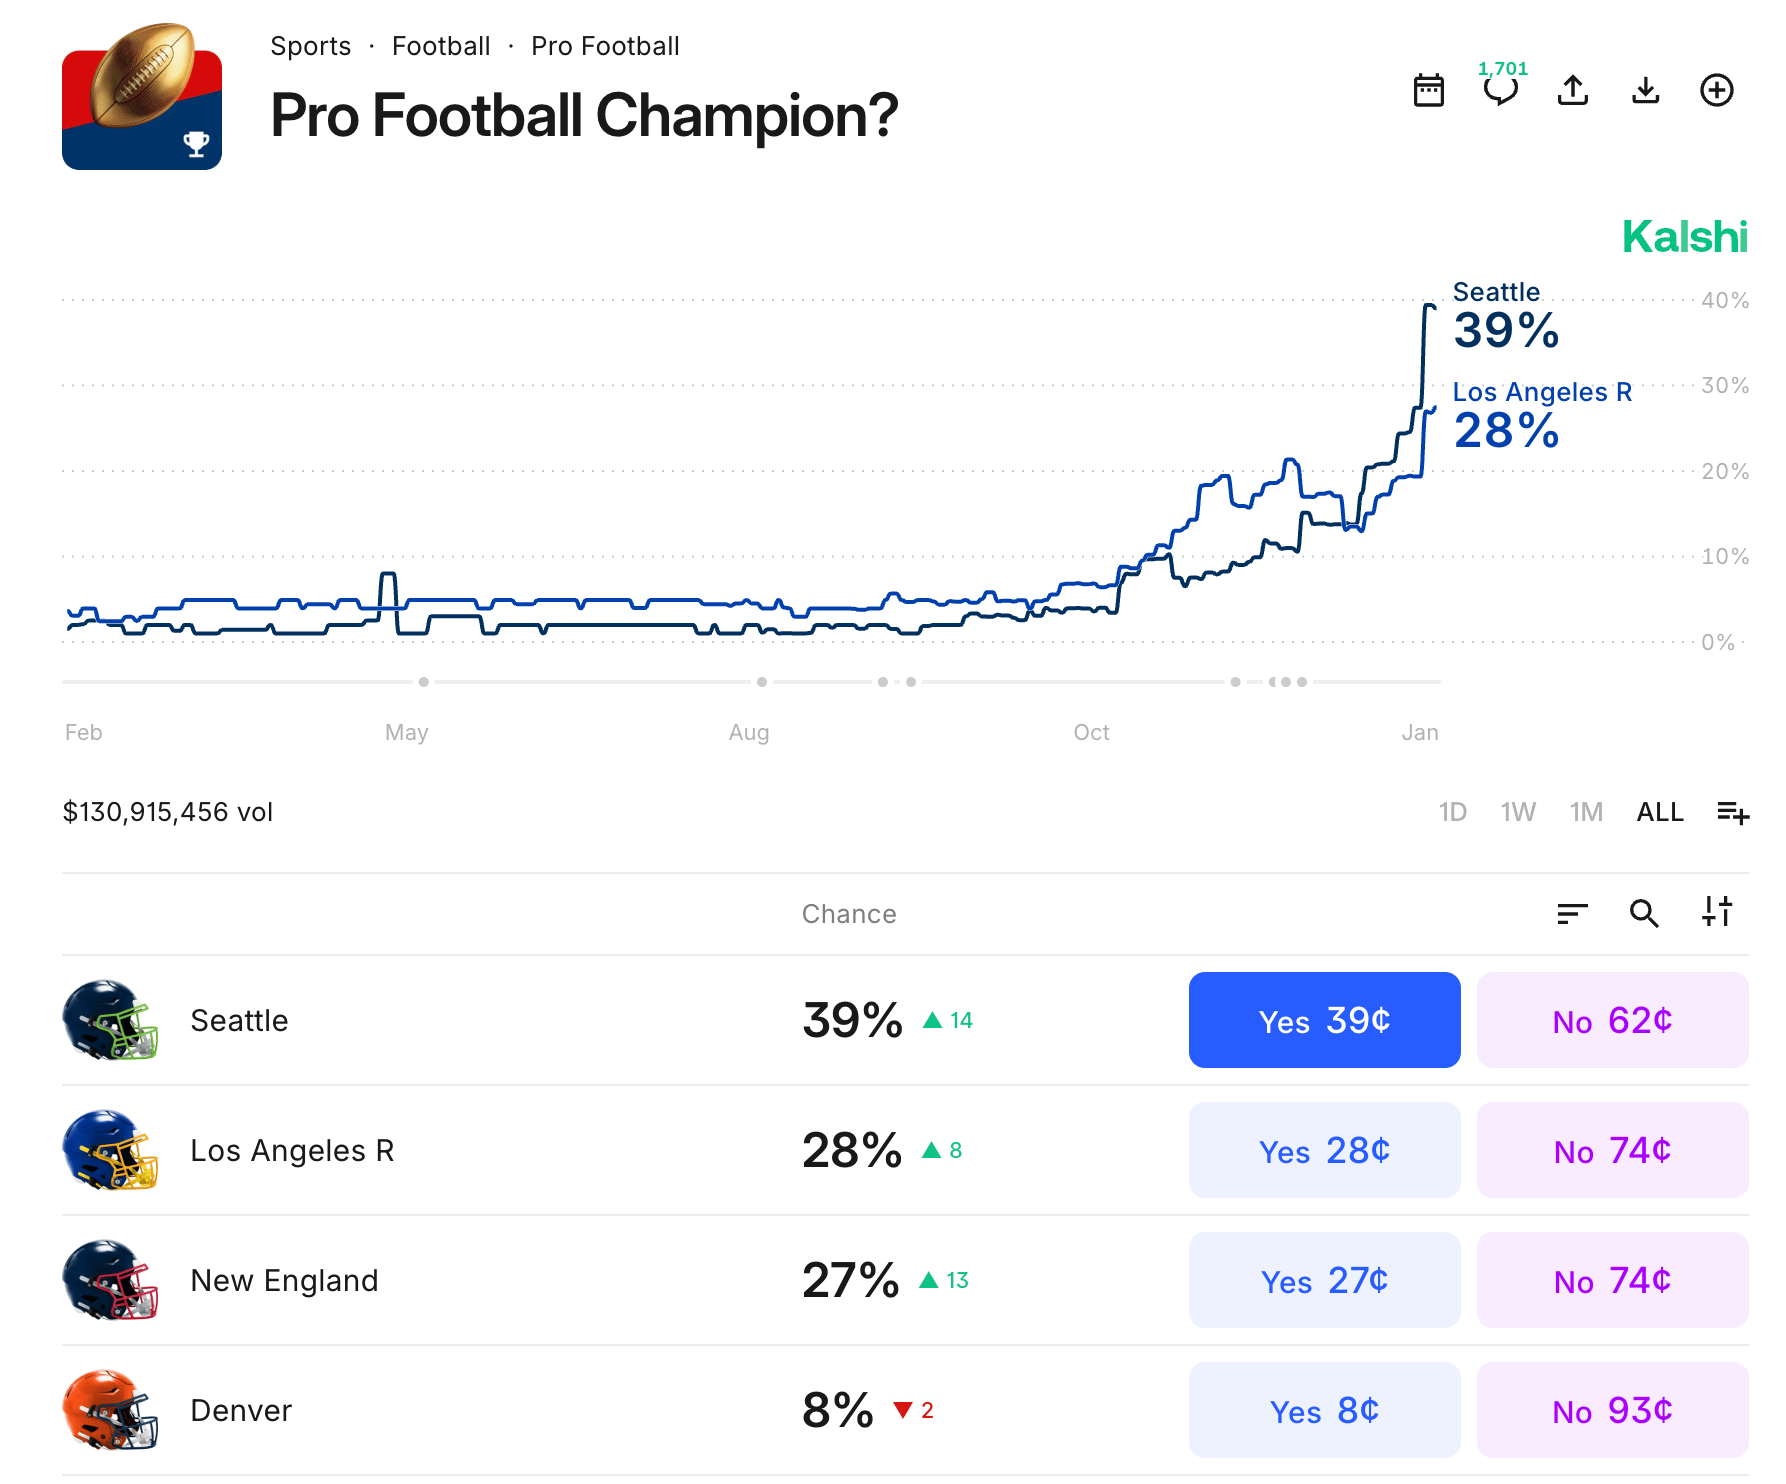
Task: Click the plus circle add icon
Action: 1717,90
